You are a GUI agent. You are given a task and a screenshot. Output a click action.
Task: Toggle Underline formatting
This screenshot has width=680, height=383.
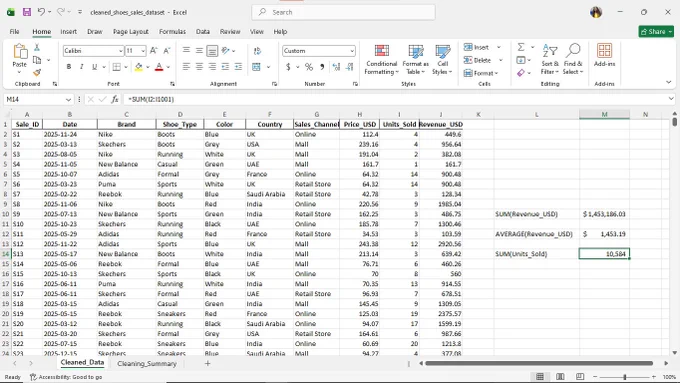94,67
